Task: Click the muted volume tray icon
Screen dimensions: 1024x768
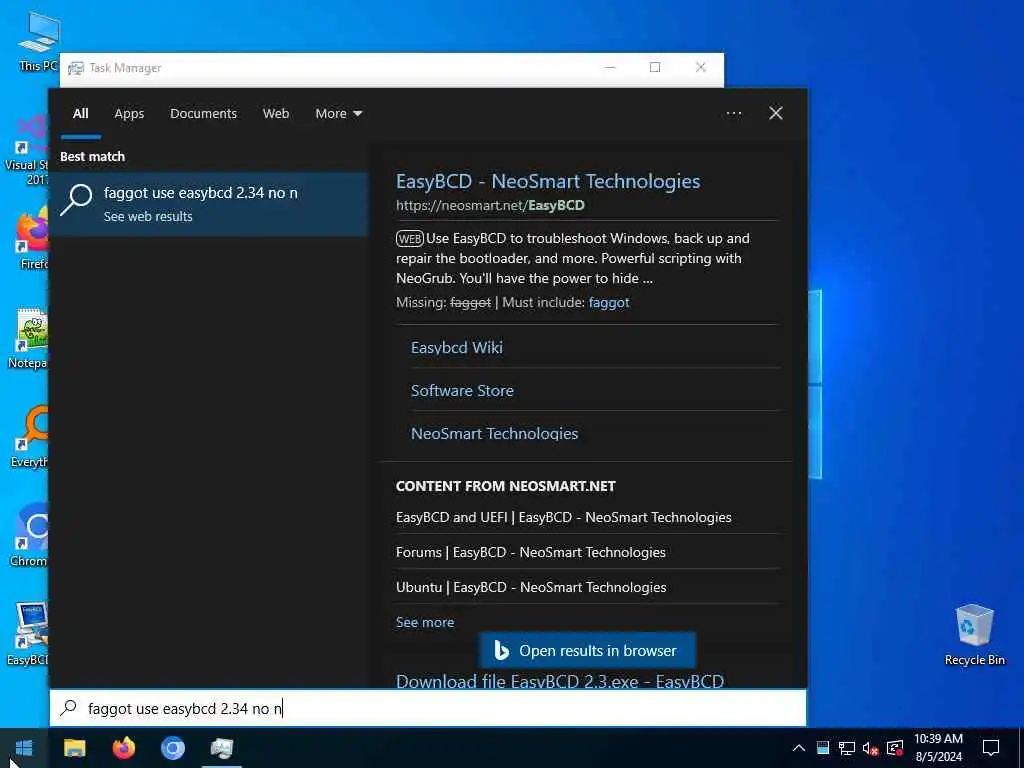Action: tap(871, 748)
